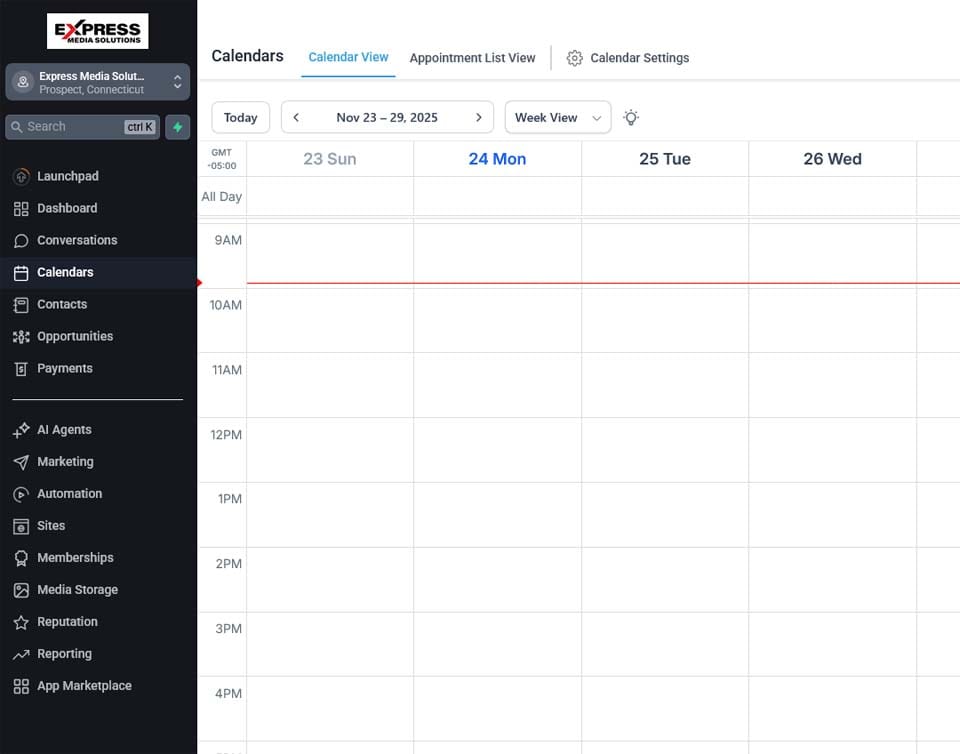The width and height of the screenshot is (960, 754).
Task: Click the Monday 11AM calendar time slot
Action: click(497, 385)
